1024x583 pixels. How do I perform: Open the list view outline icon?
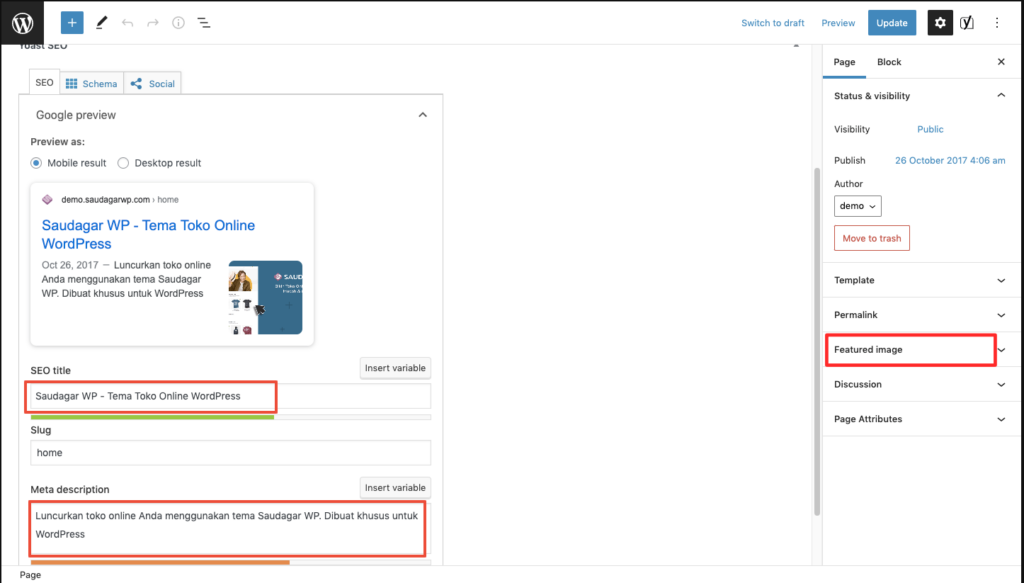tap(204, 23)
